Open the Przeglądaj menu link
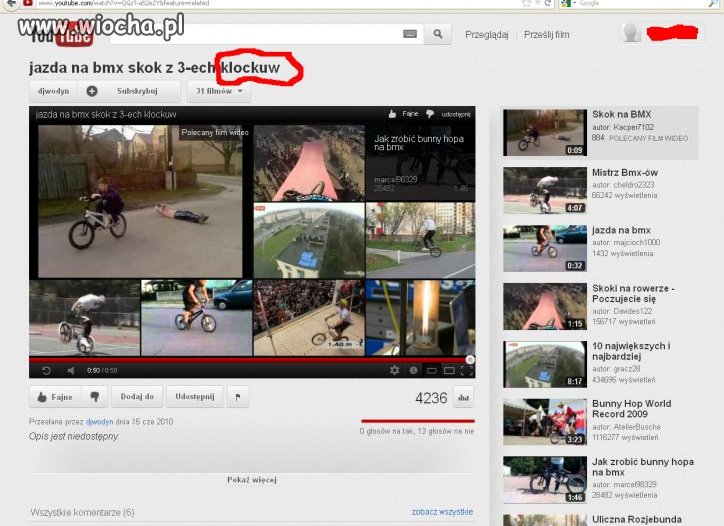This screenshot has width=724, height=526. point(486,35)
